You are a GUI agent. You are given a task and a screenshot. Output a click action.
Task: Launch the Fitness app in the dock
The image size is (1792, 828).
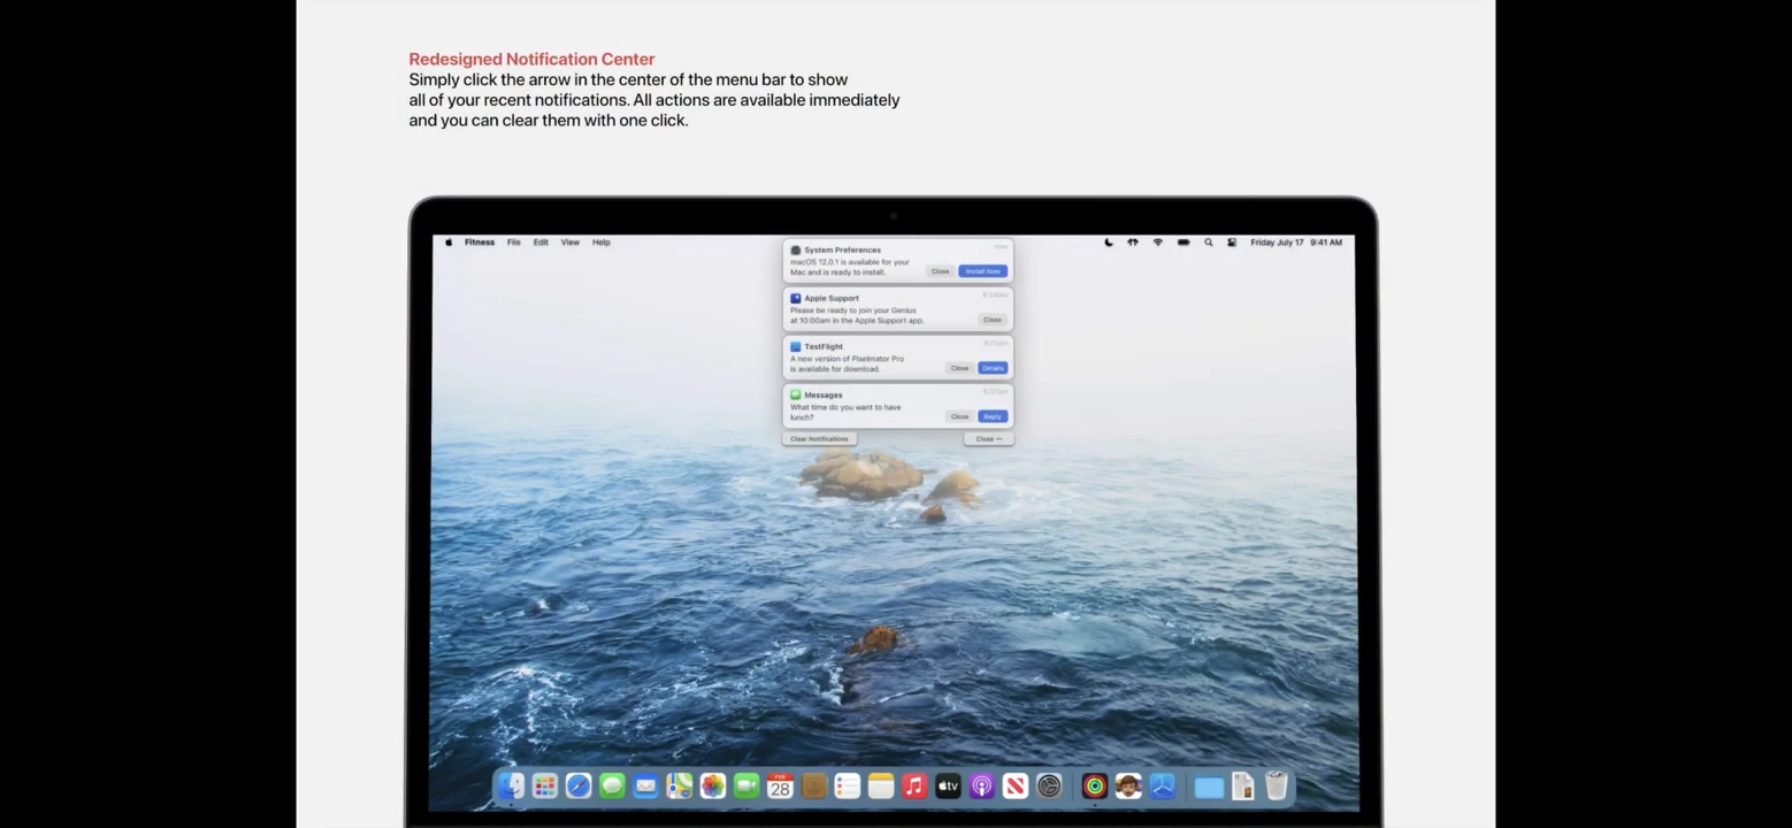(x=1094, y=787)
